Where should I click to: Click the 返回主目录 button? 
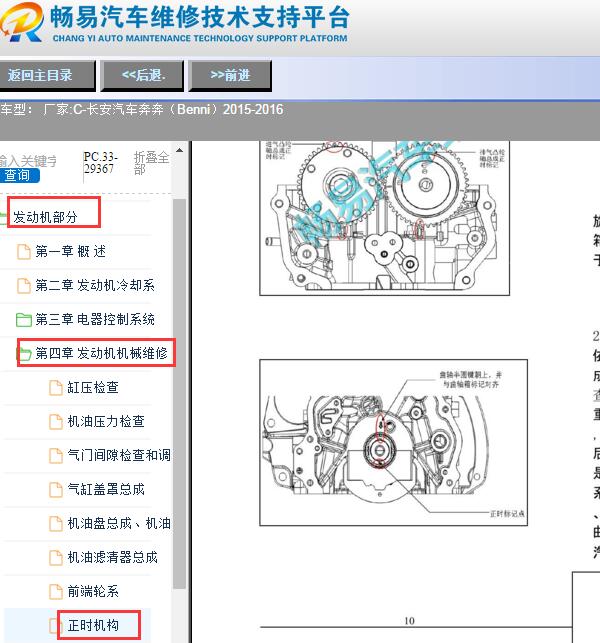(46, 75)
